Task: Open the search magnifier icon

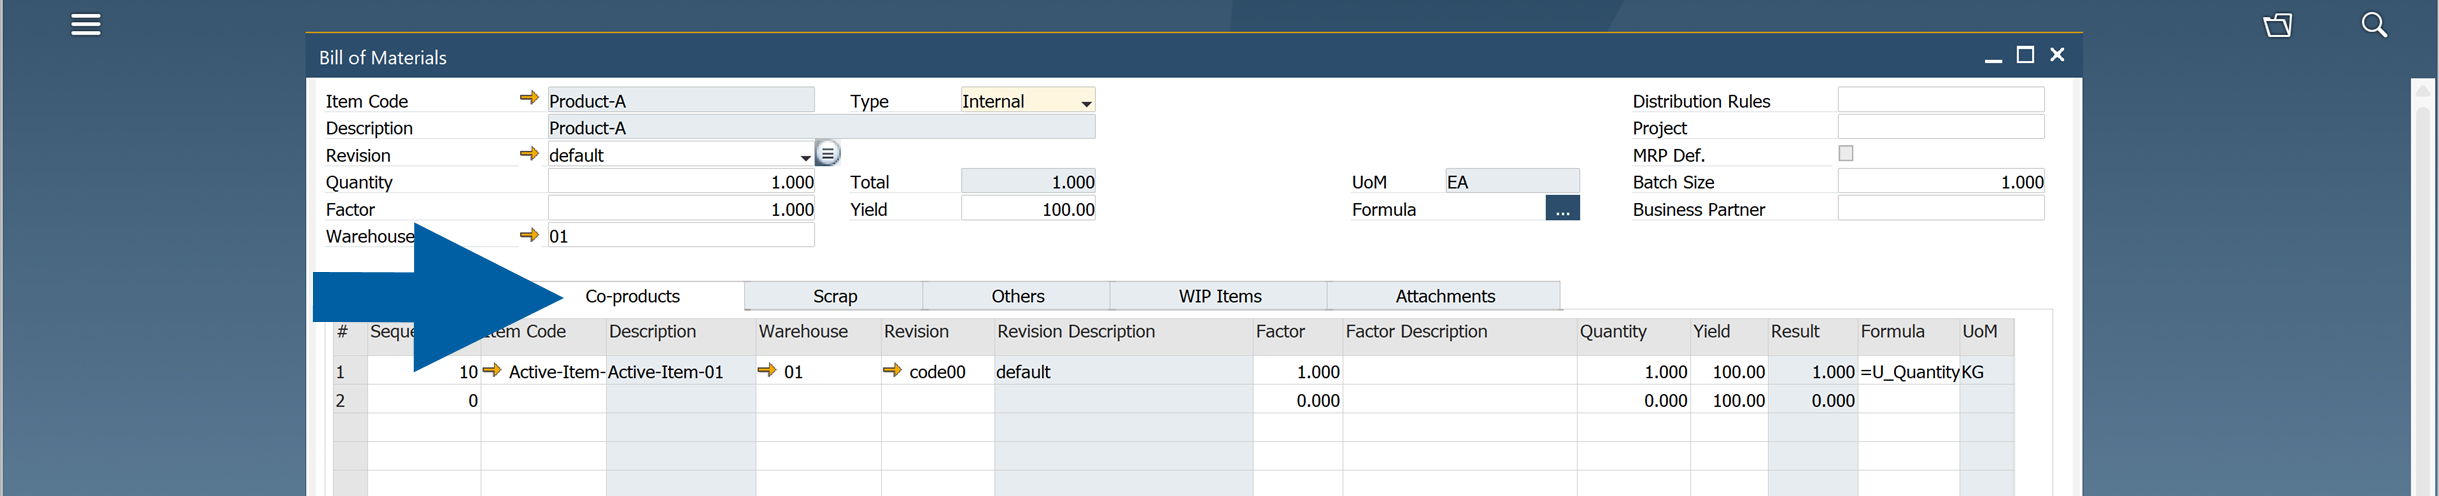Action: pyautogui.click(x=2374, y=25)
